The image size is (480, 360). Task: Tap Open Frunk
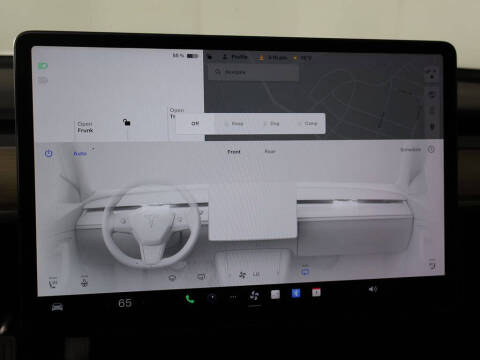pos(85,127)
